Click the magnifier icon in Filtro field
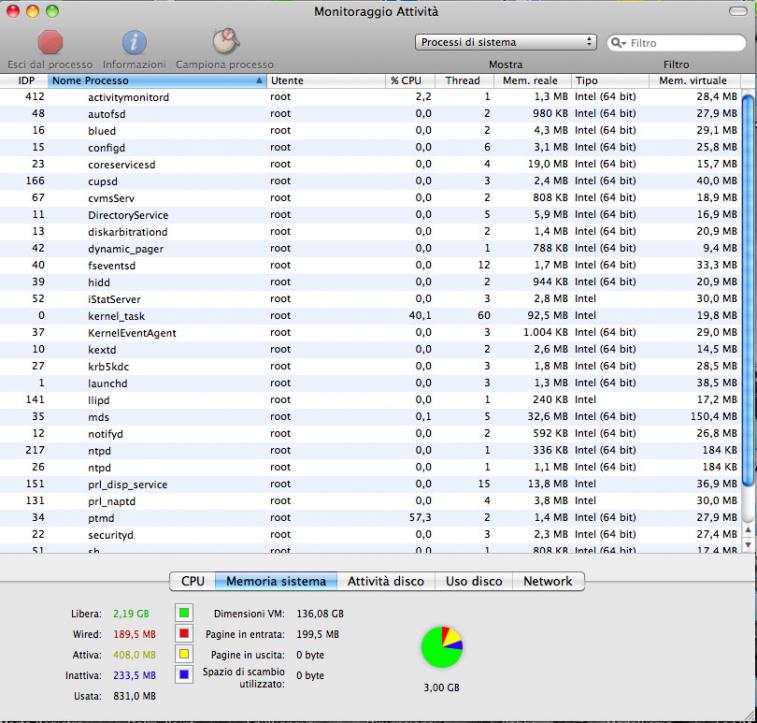The width and height of the screenshot is (757, 723). [617, 43]
